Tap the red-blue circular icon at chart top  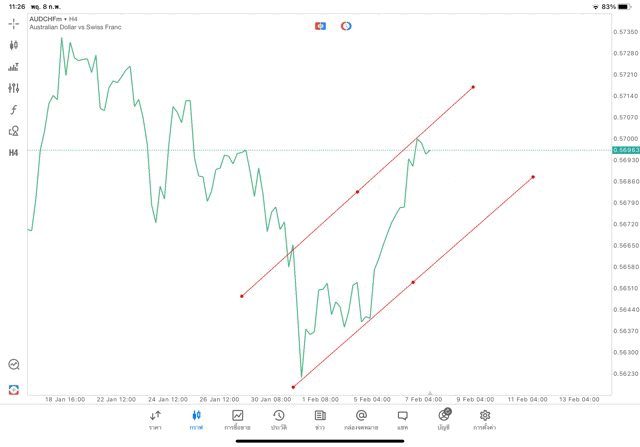click(x=346, y=25)
